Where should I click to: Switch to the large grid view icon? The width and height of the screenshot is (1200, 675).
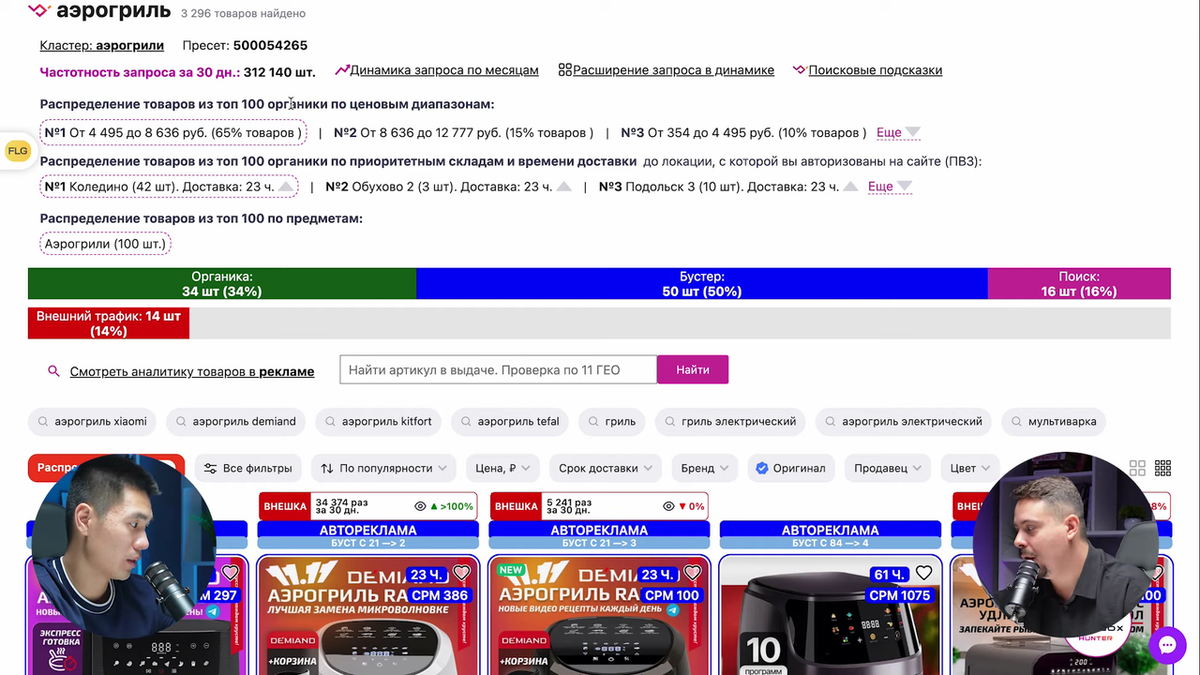click(1137, 468)
